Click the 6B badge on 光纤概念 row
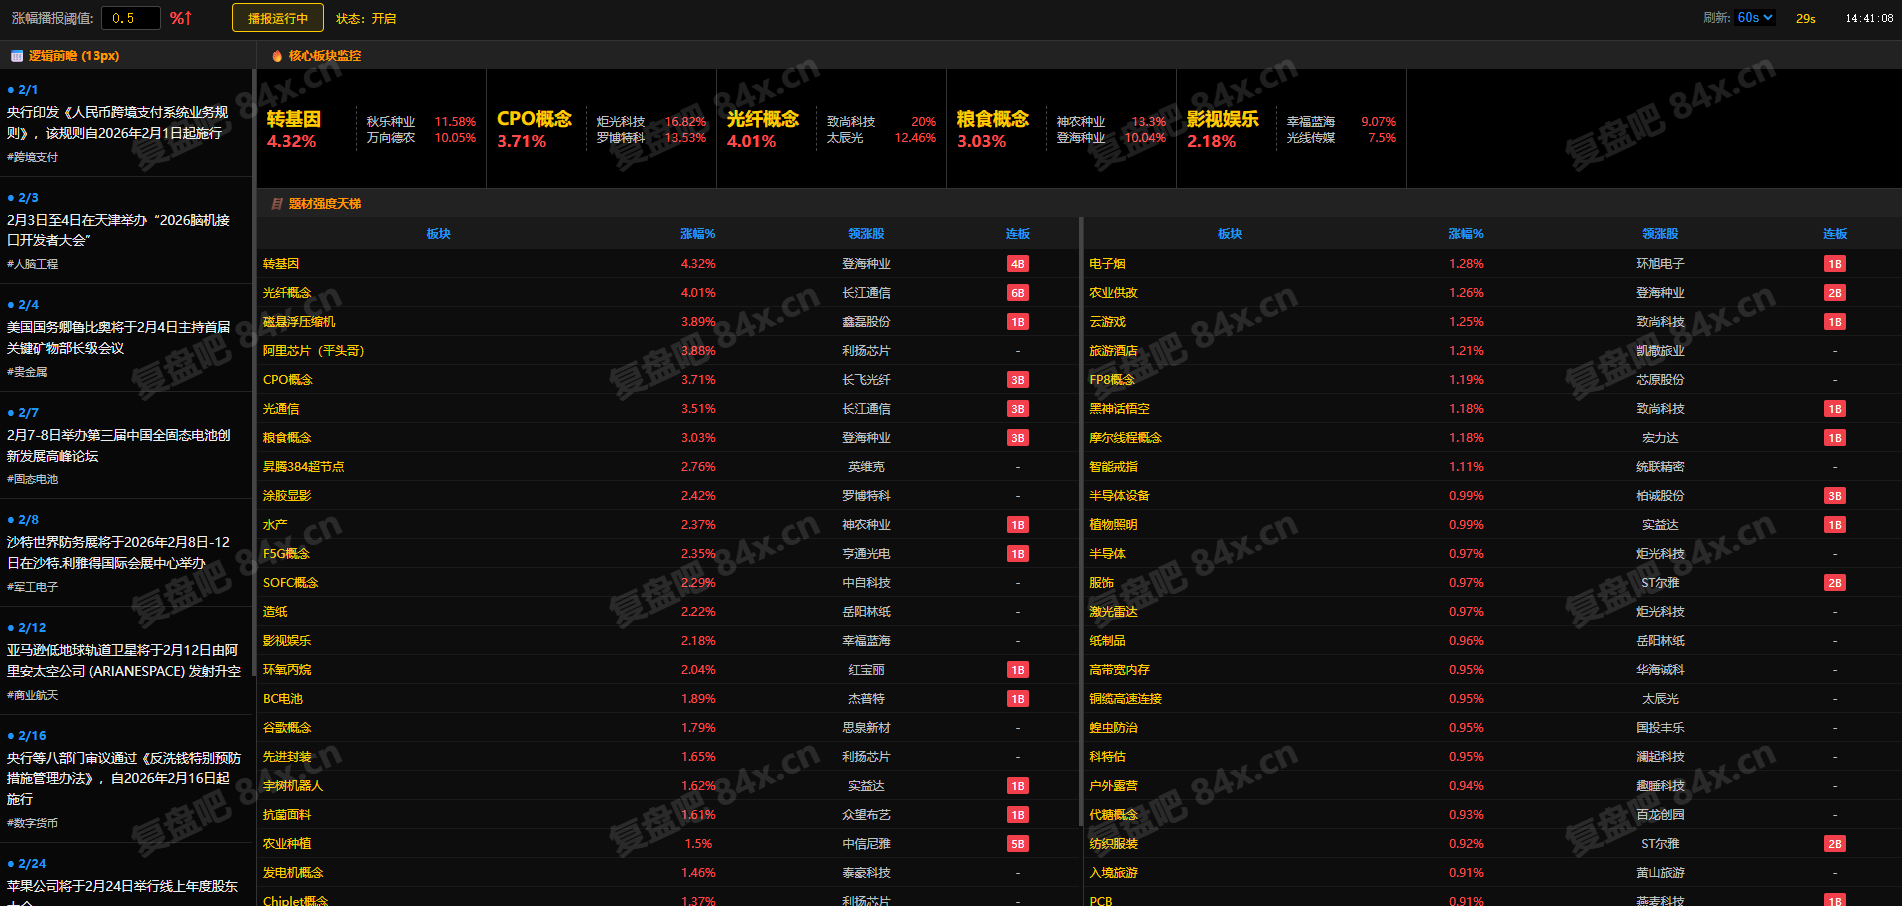1902x906 pixels. coord(1017,293)
